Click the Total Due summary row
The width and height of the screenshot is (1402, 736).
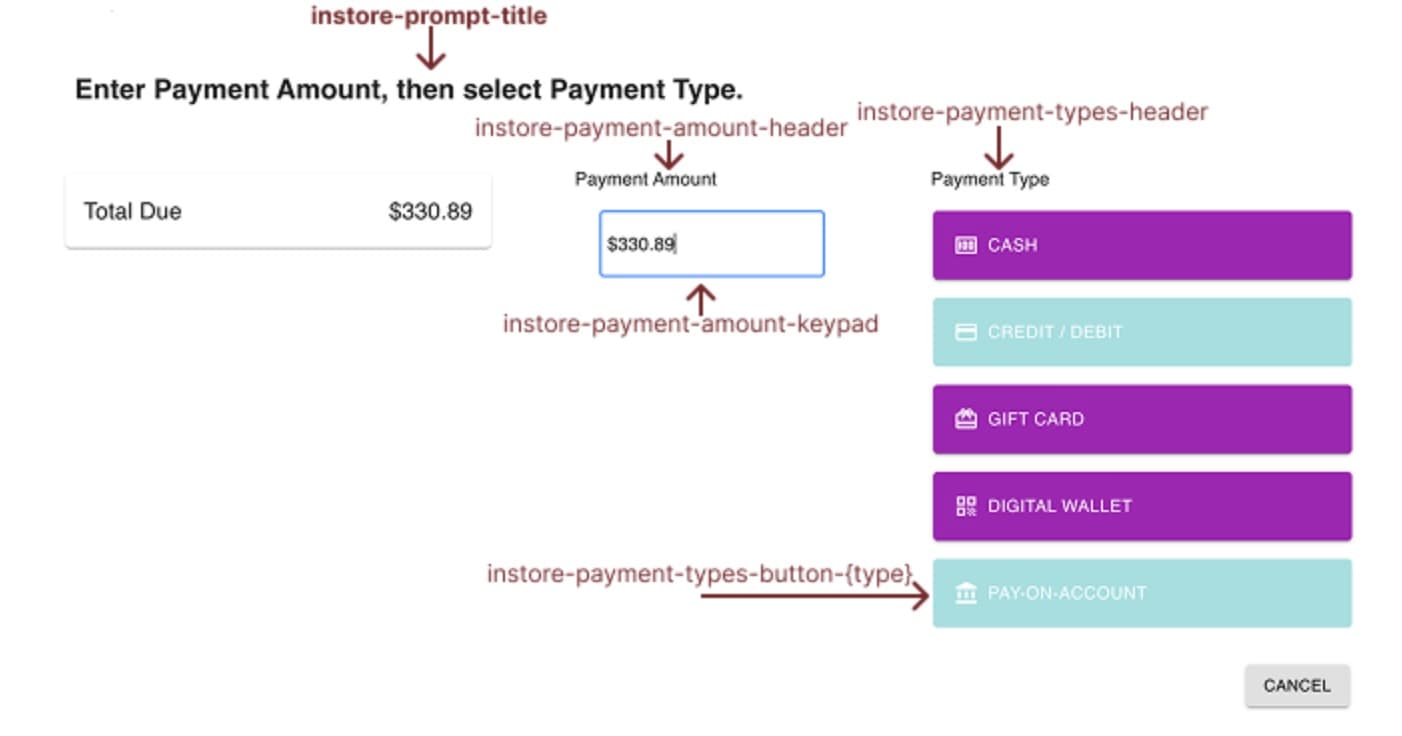[278, 211]
